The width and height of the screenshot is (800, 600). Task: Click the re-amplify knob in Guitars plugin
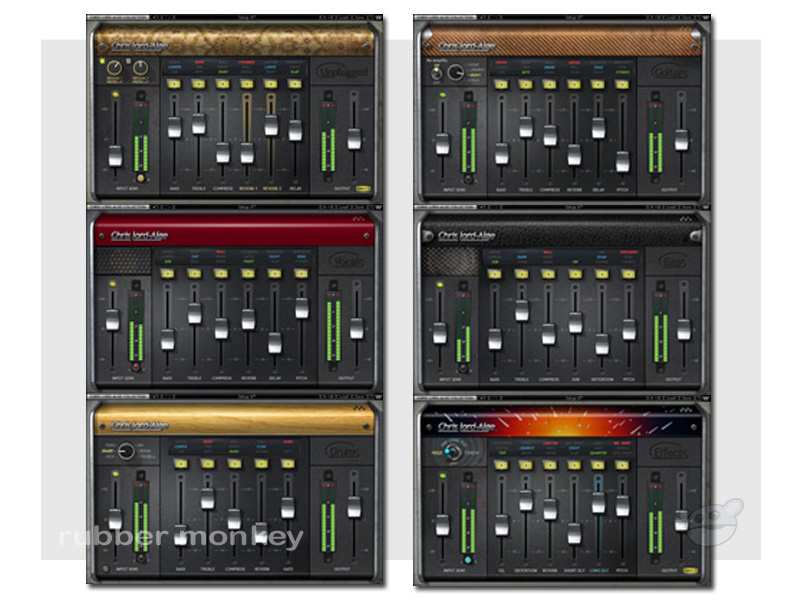[x=455, y=73]
